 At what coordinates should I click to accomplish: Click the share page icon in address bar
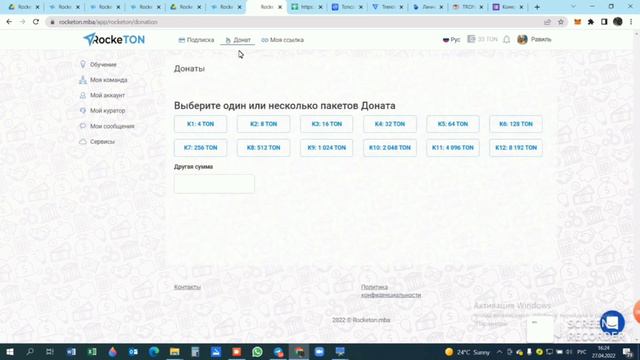click(547, 22)
